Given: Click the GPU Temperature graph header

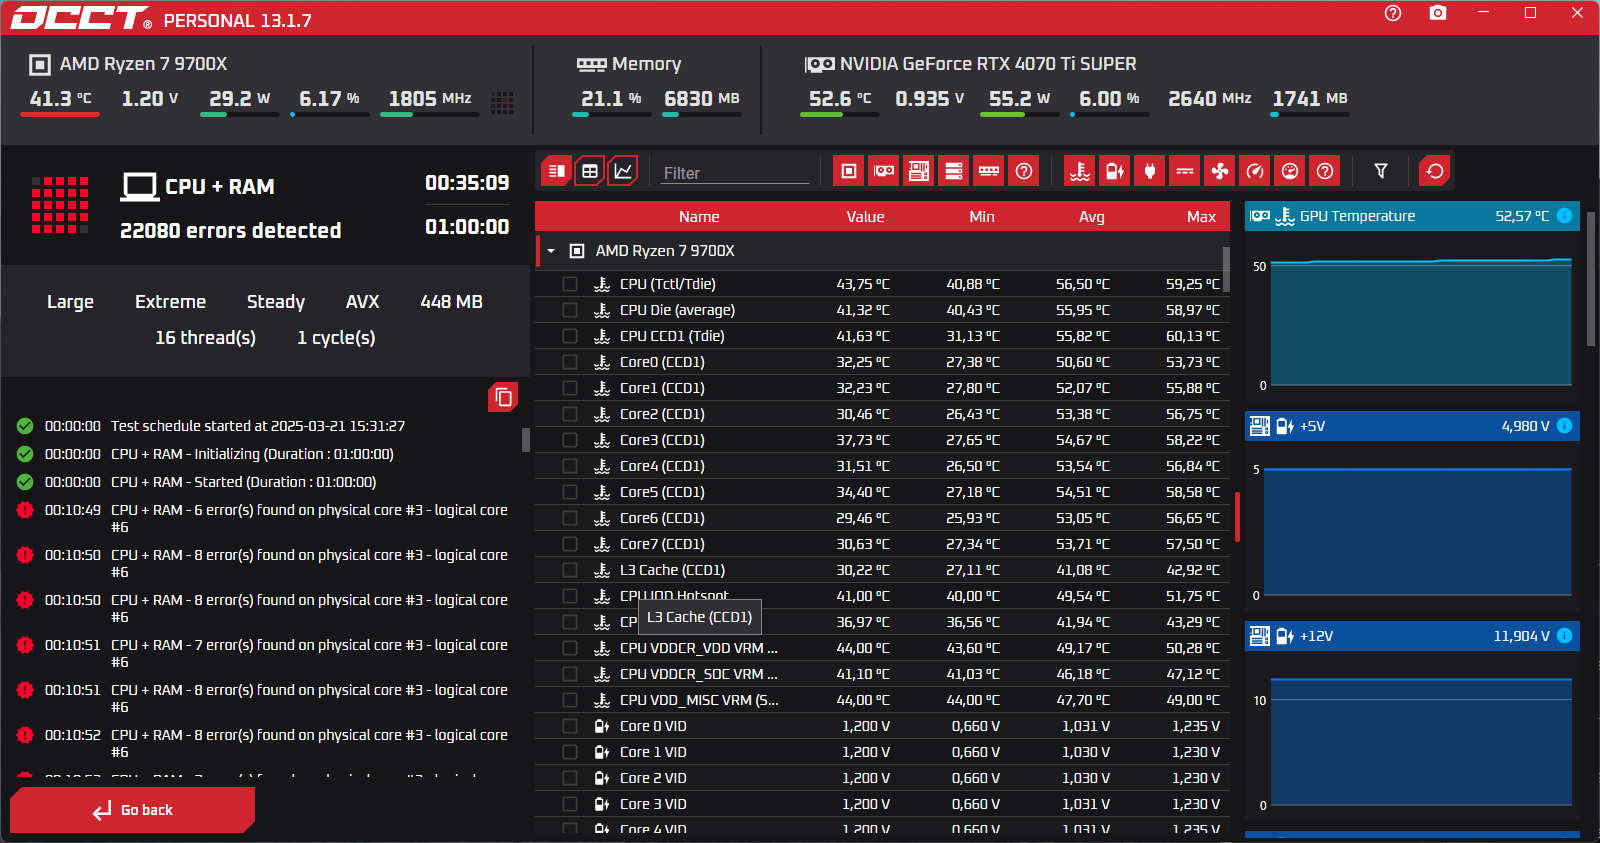Looking at the screenshot, I should tap(1412, 216).
